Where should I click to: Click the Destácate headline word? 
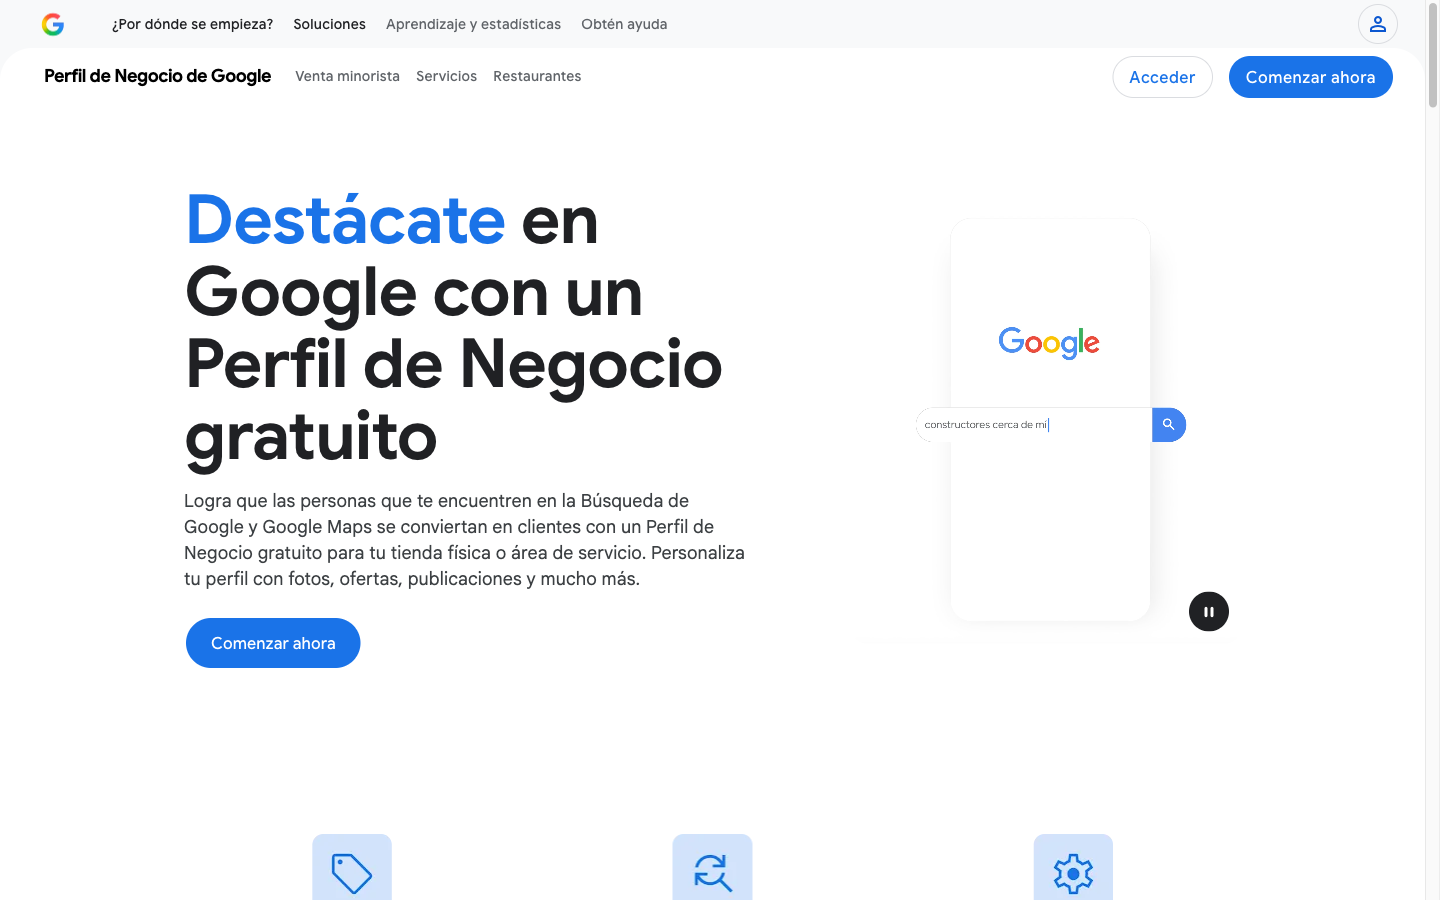pyautogui.click(x=346, y=220)
